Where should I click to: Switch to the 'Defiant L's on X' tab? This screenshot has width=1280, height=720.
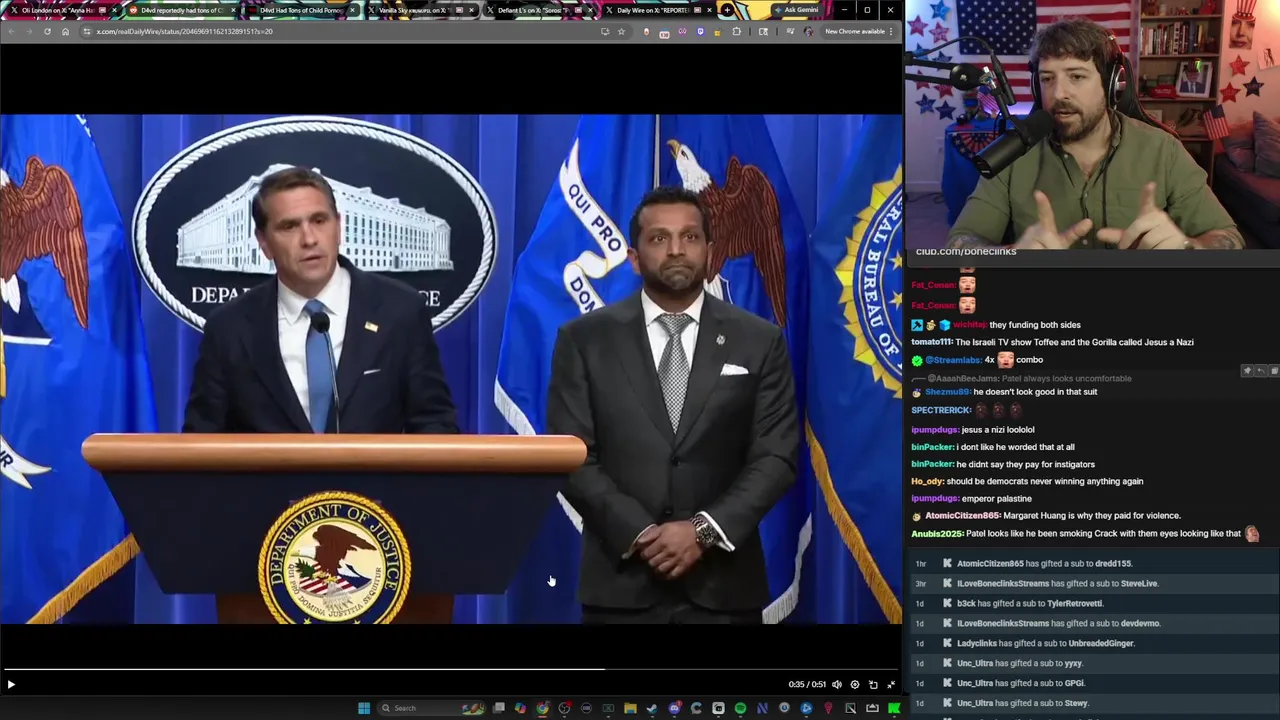[539, 10]
